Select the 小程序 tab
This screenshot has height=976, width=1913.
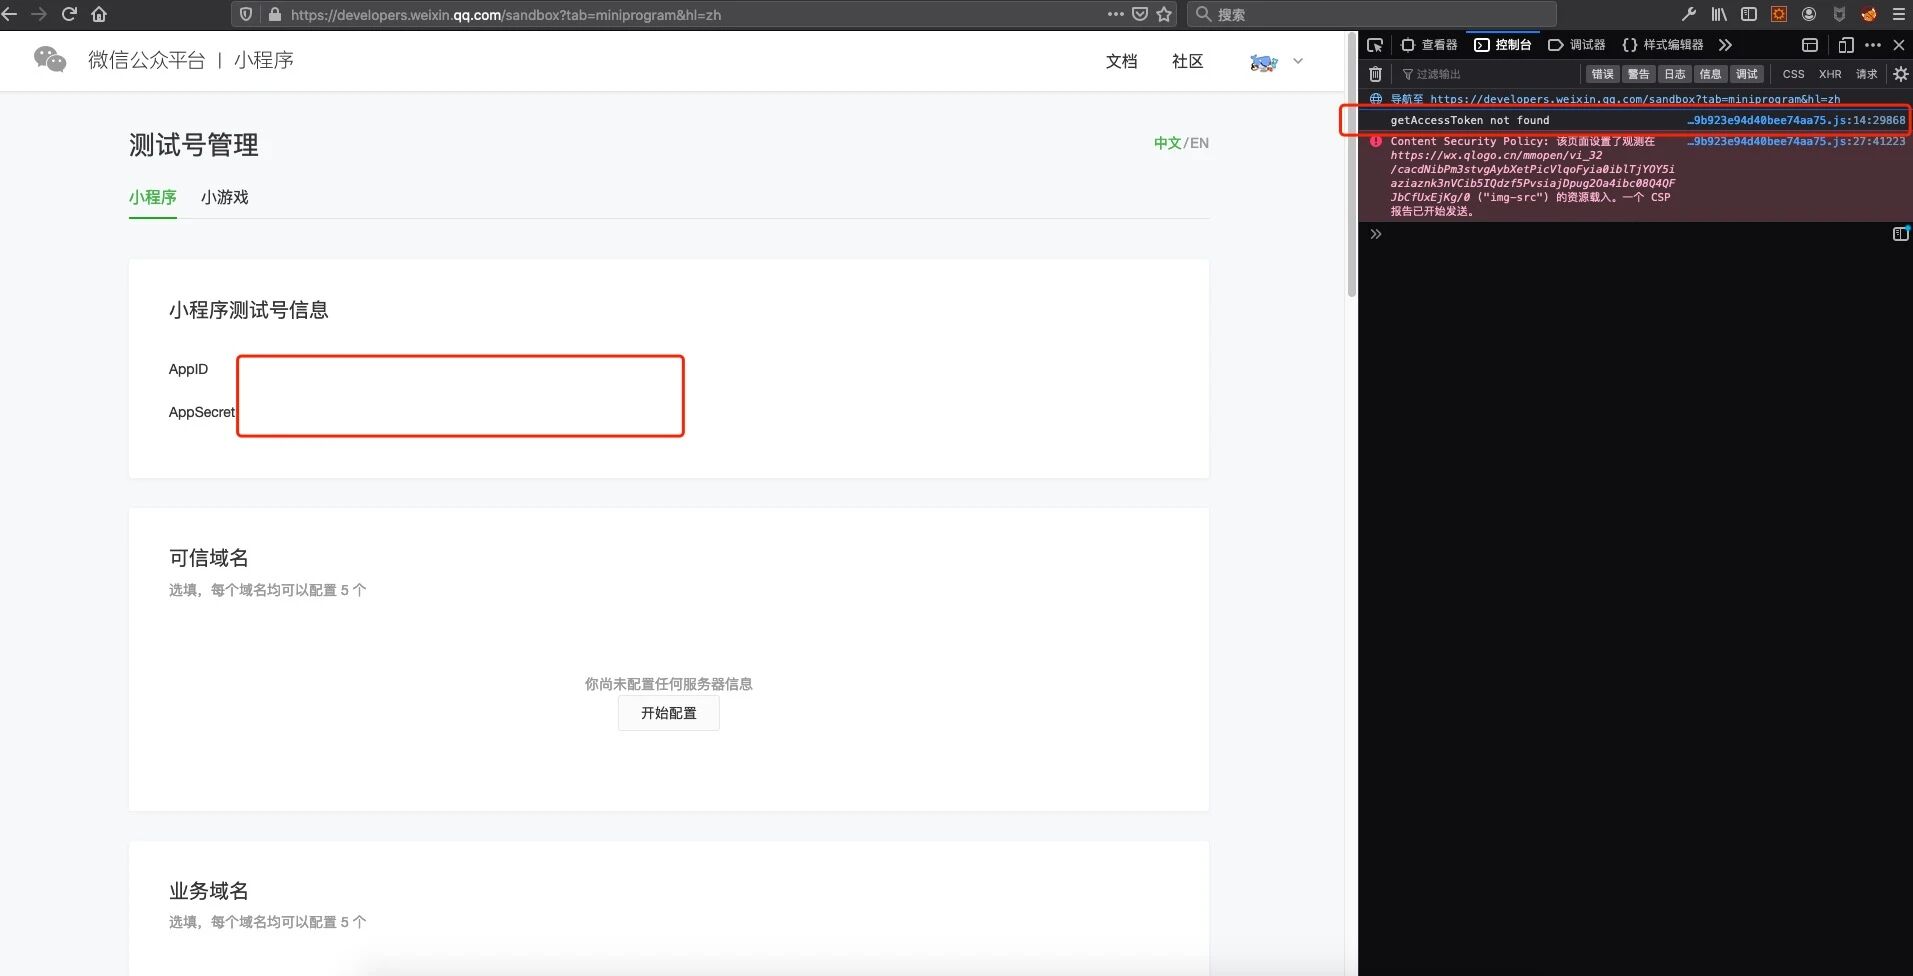coord(153,197)
